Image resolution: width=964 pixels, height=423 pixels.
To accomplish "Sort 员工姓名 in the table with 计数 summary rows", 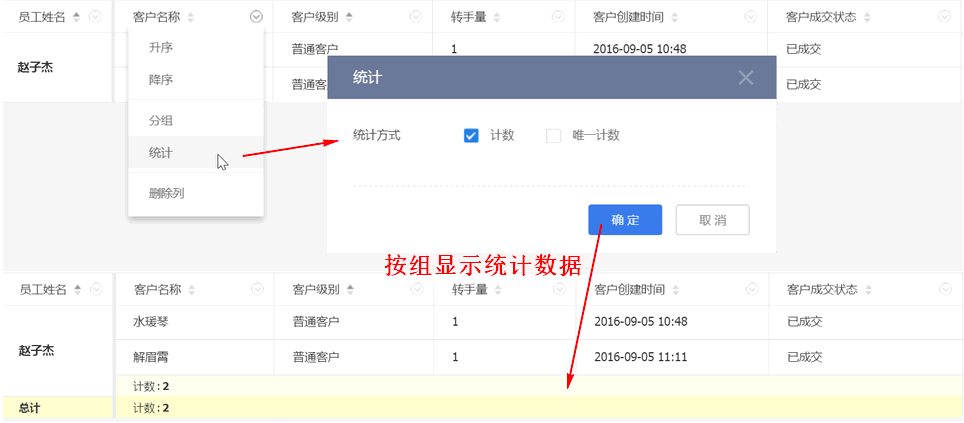I will [x=77, y=290].
